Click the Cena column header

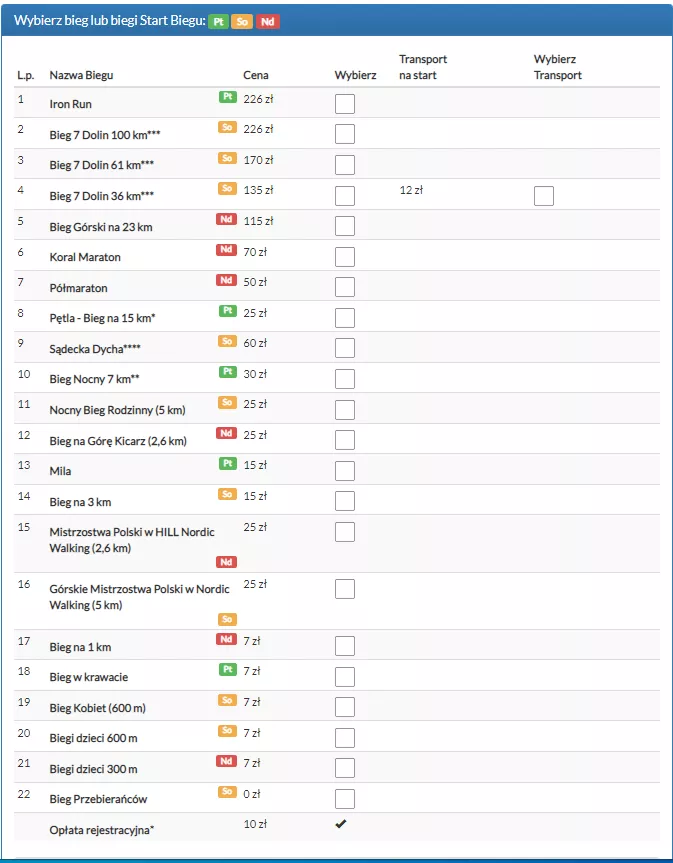[x=256, y=76]
